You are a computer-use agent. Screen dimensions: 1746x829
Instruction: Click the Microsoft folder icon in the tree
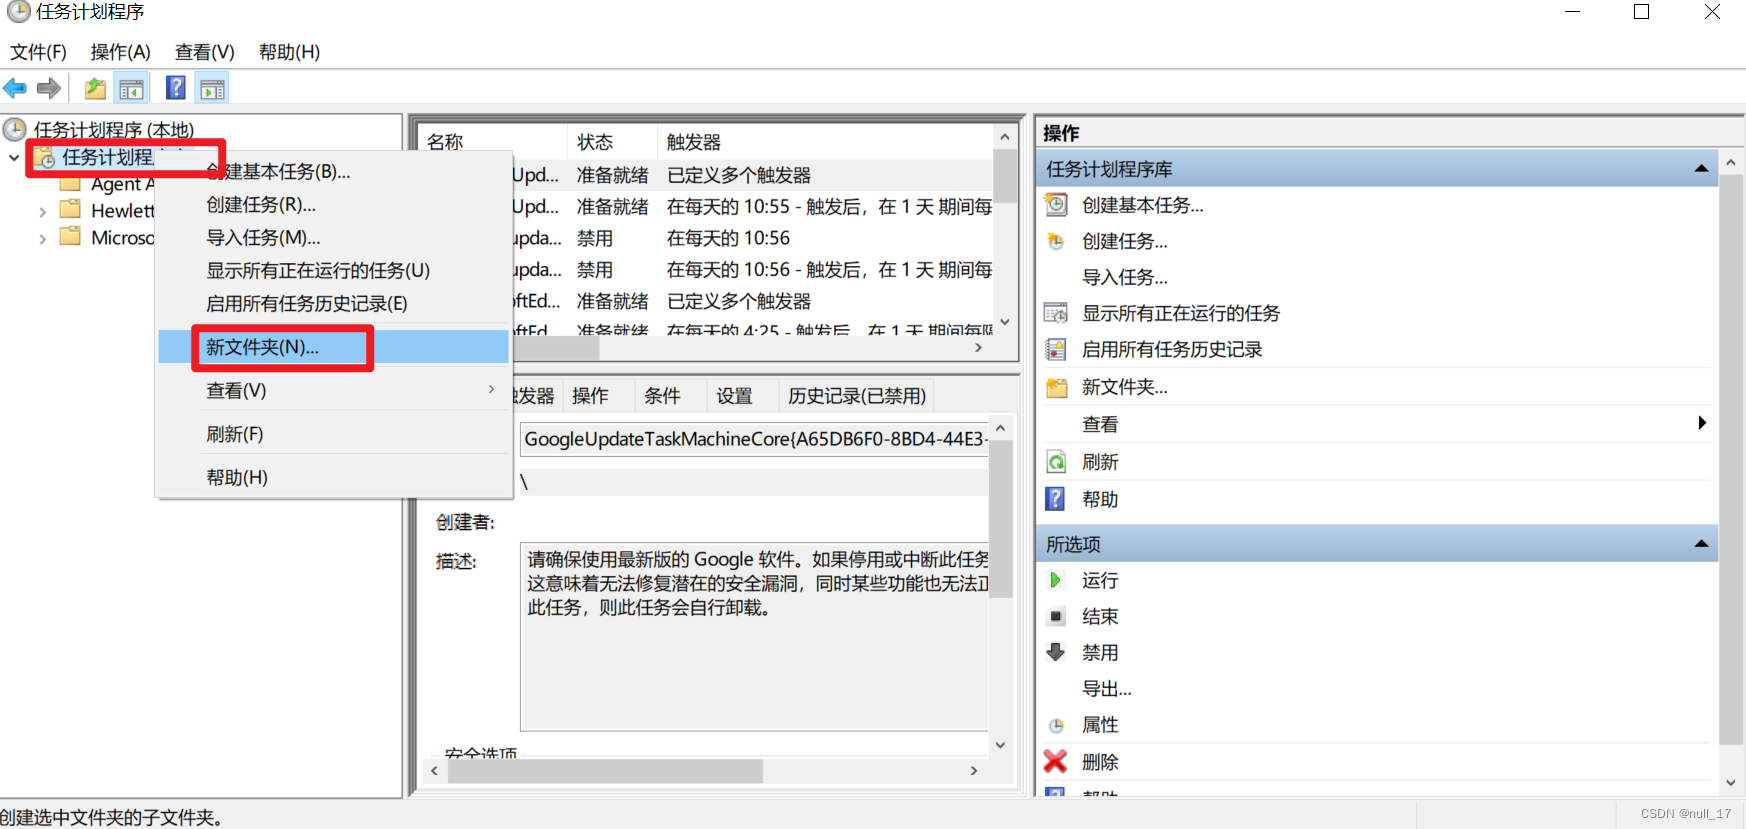tap(70, 237)
